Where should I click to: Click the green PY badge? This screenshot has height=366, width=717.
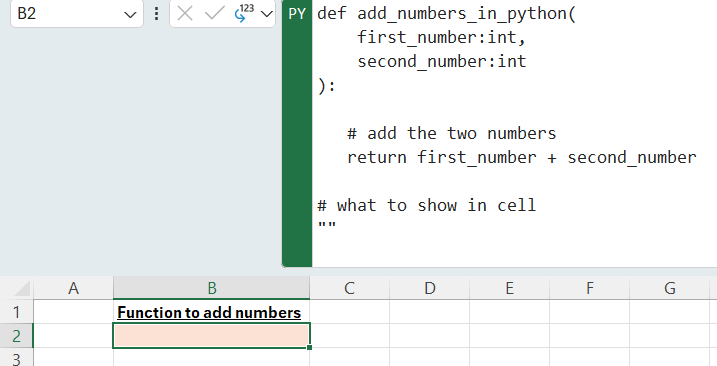(x=297, y=14)
